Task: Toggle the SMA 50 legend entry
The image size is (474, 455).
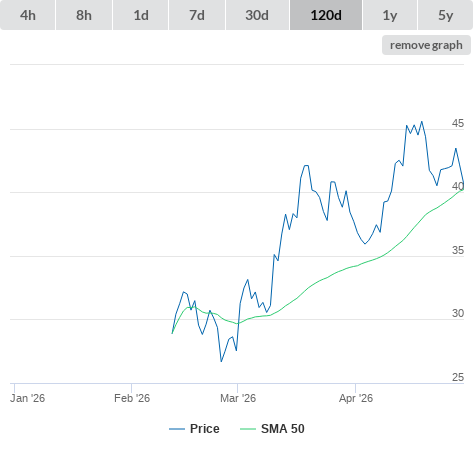Action: pyautogui.click(x=283, y=429)
